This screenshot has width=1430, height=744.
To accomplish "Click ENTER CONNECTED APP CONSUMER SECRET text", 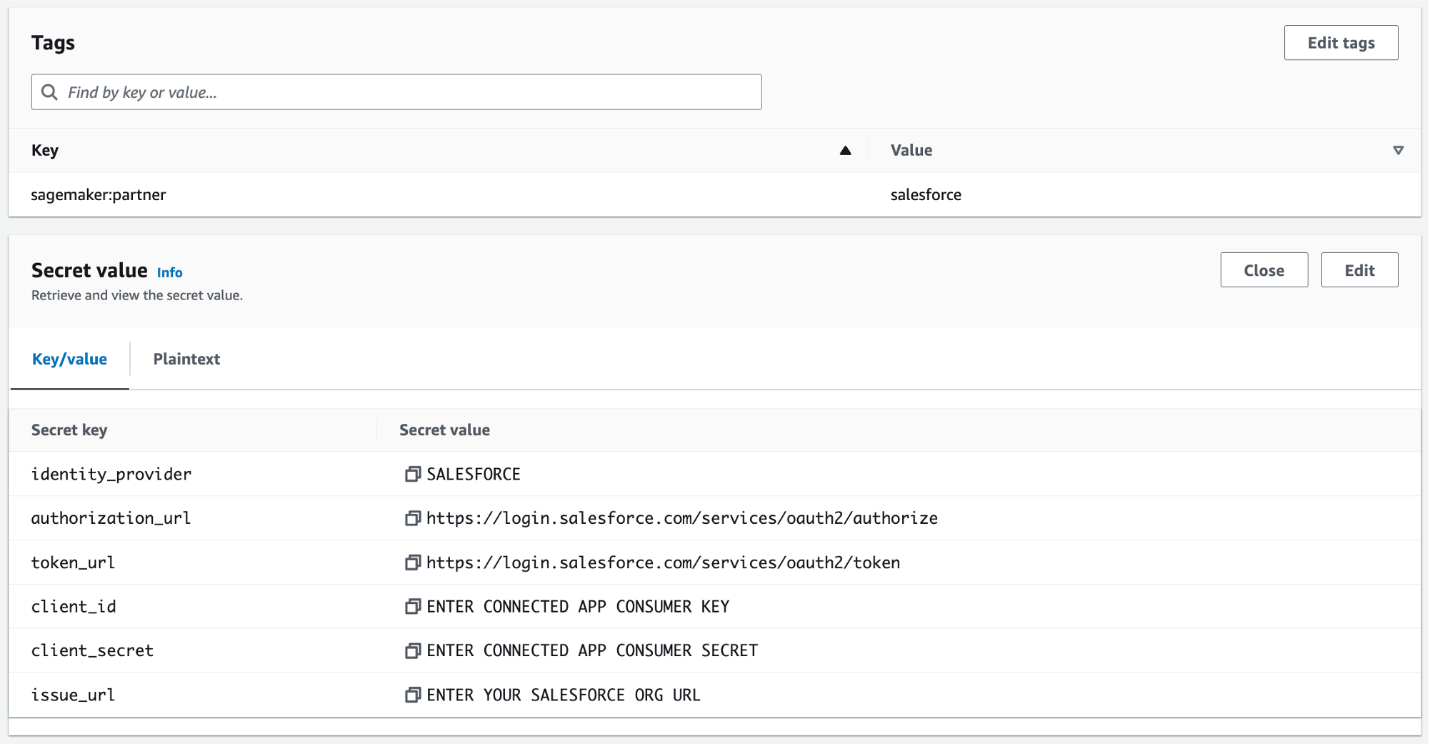I will click(592, 650).
